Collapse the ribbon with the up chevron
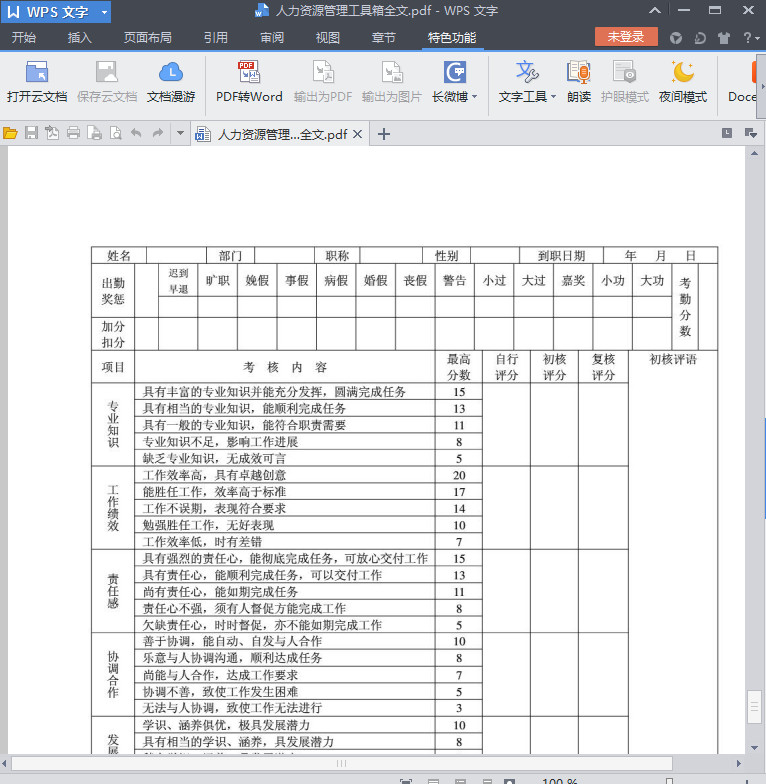 click(654, 10)
